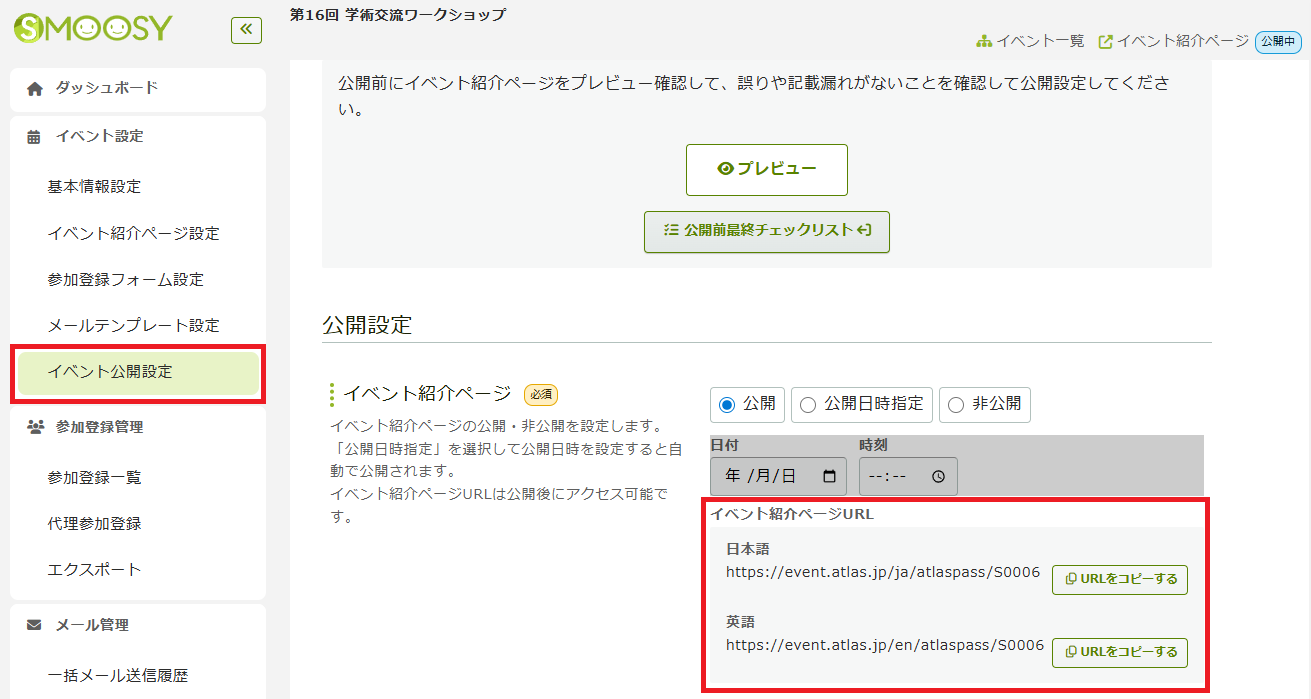
Task: Click the calendar icon in date field
Action: 828,476
